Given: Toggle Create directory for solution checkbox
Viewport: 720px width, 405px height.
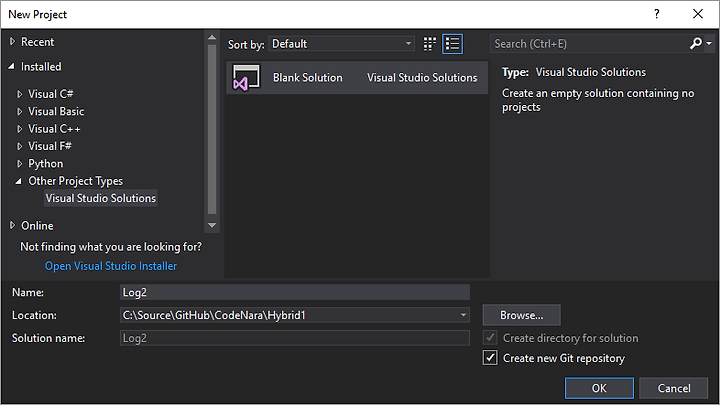Looking at the screenshot, I should (490, 338).
